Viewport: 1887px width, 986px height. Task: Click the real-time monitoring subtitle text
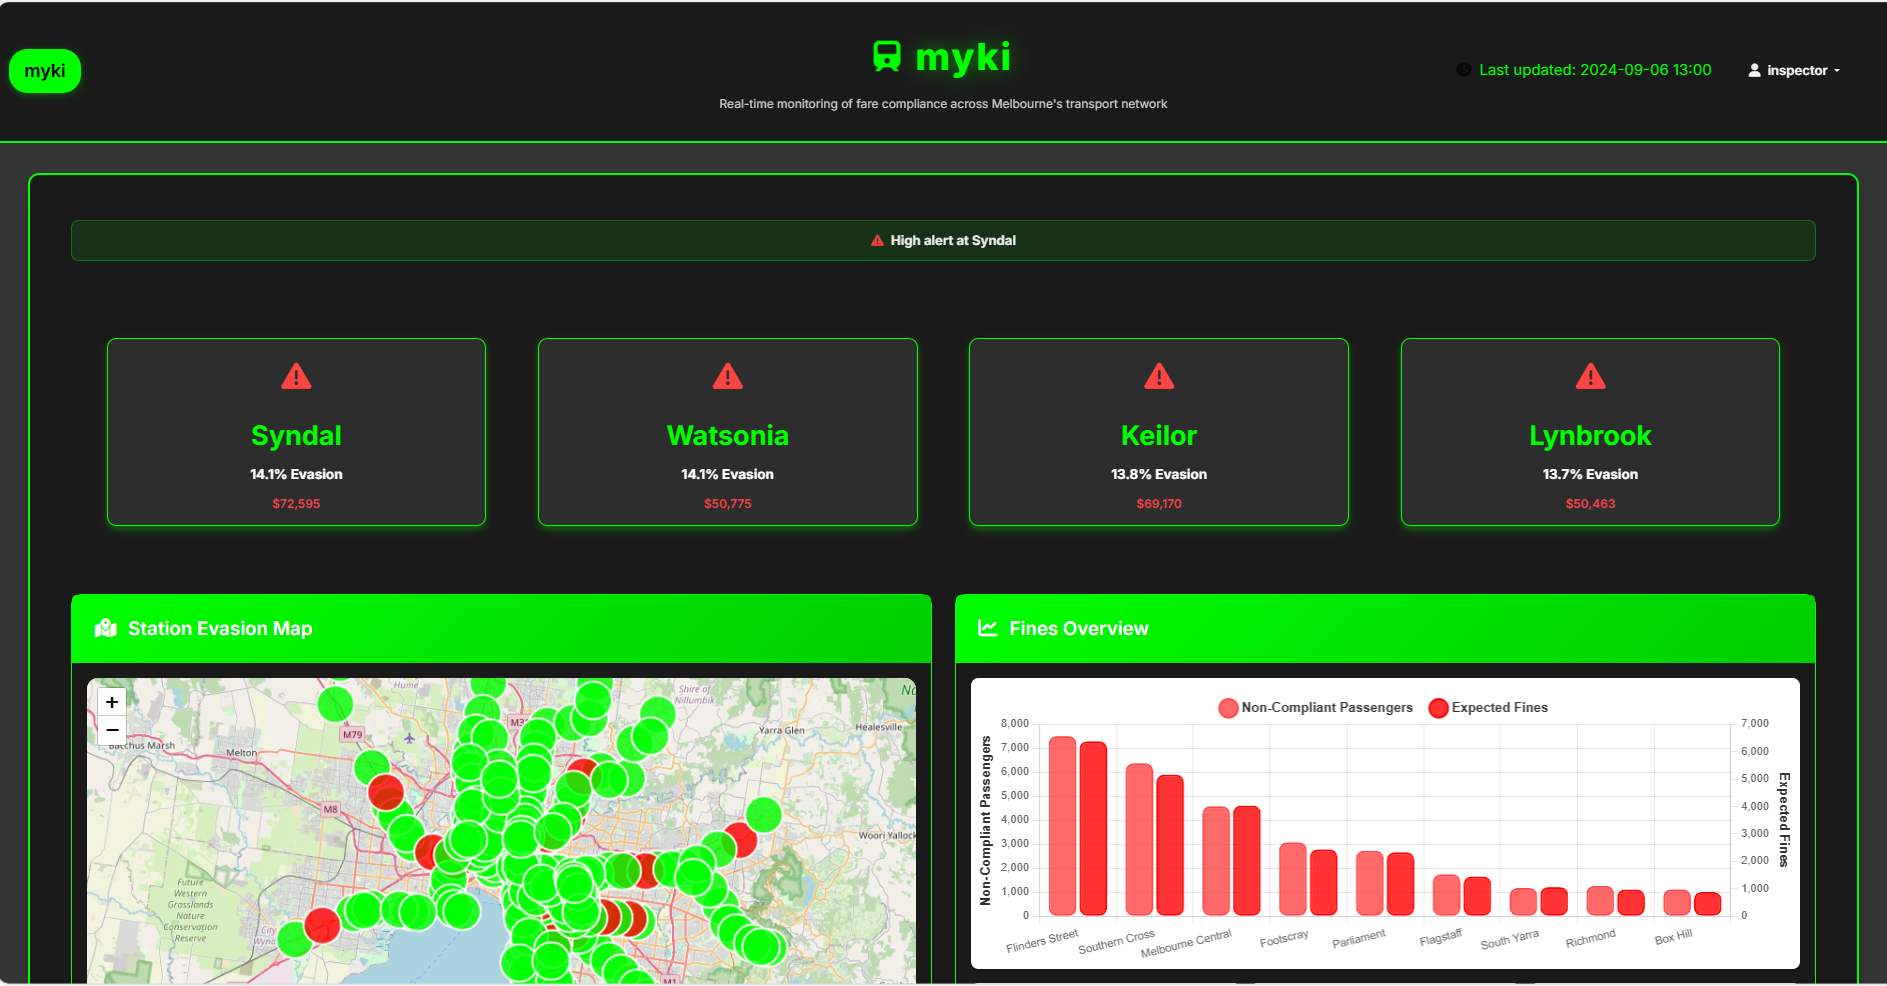[x=943, y=104]
